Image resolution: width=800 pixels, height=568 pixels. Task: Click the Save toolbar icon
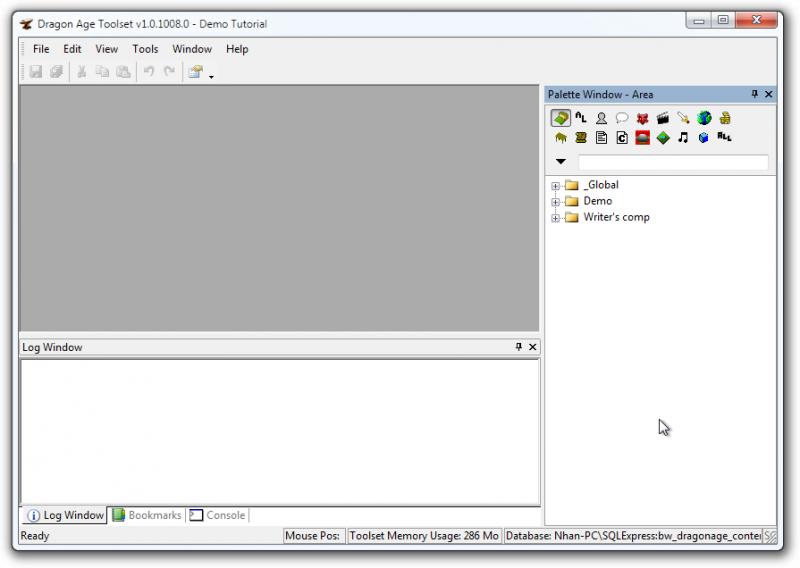(36, 71)
